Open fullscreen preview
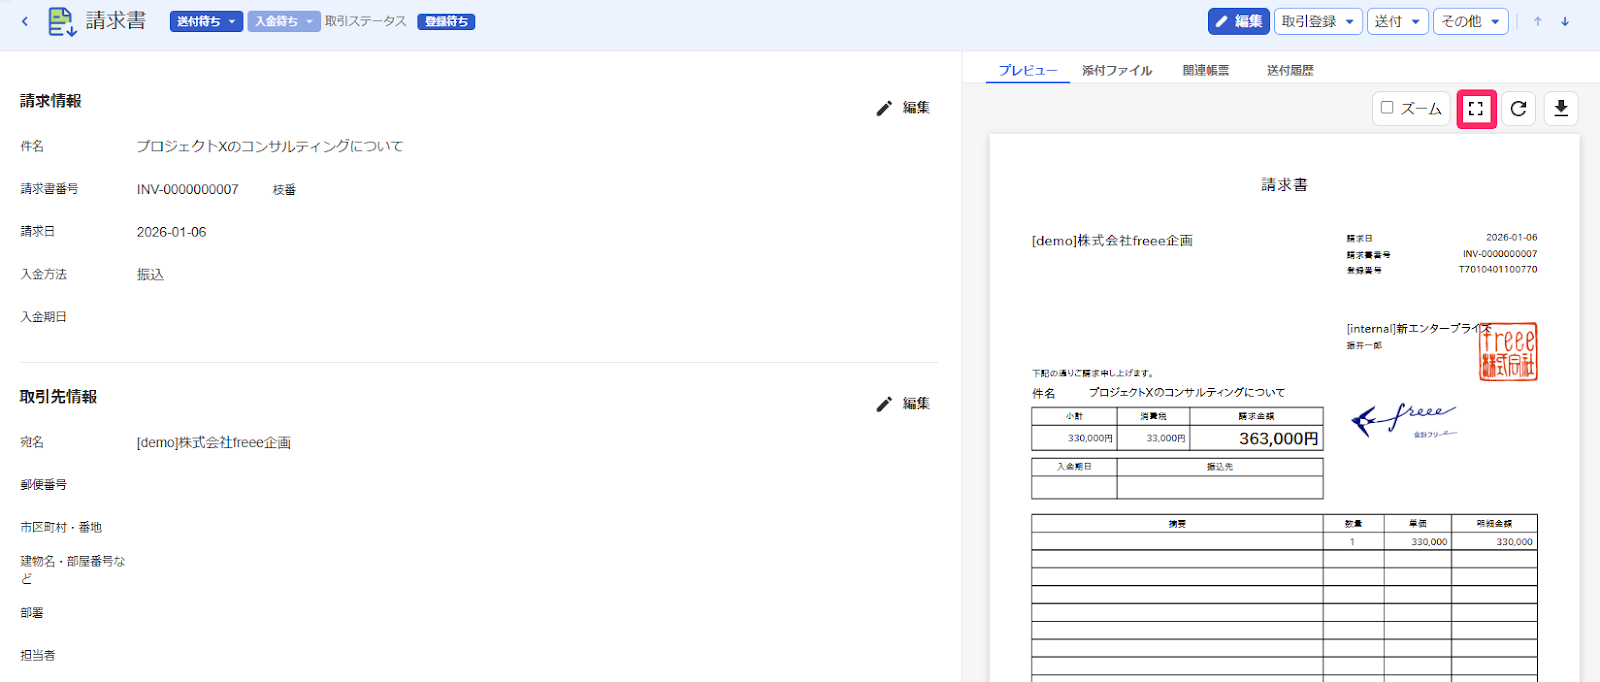This screenshot has height=682, width=1600. (1476, 108)
